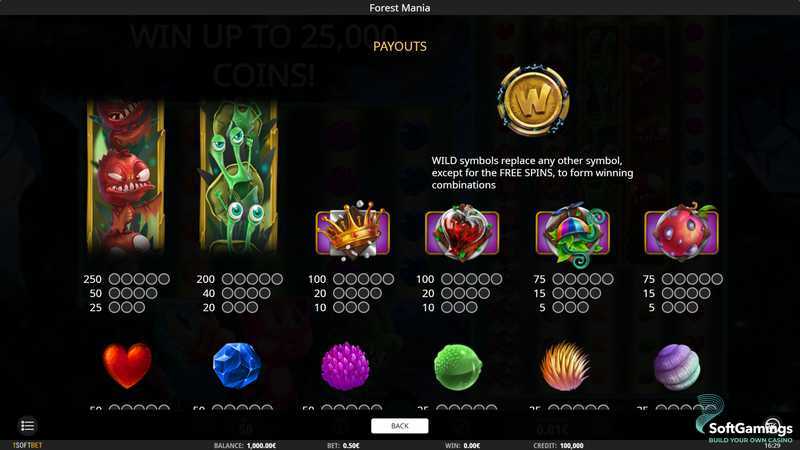
Task: Click the BACK button
Action: [x=399, y=426]
